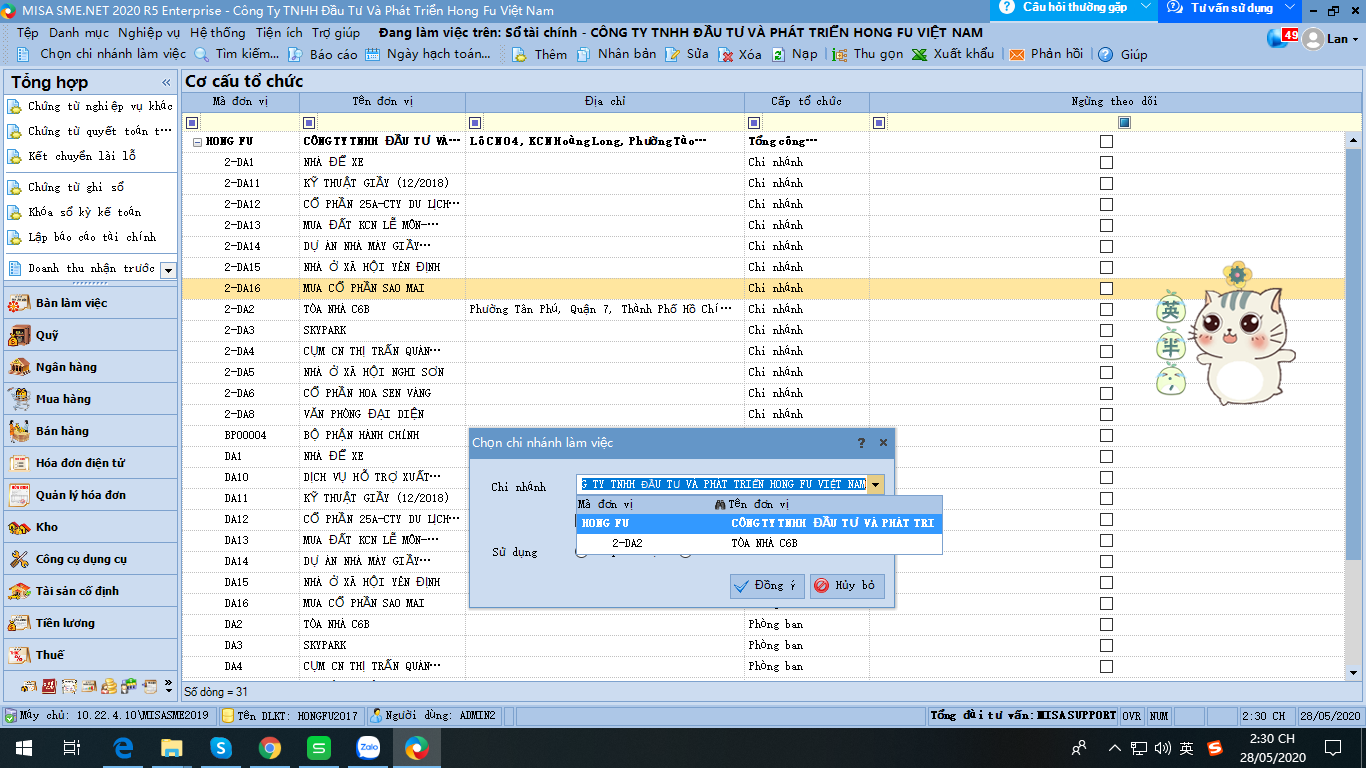Open the Phản hồi feedback envelope icon
The height and width of the screenshot is (768, 1366).
tap(1016, 55)
